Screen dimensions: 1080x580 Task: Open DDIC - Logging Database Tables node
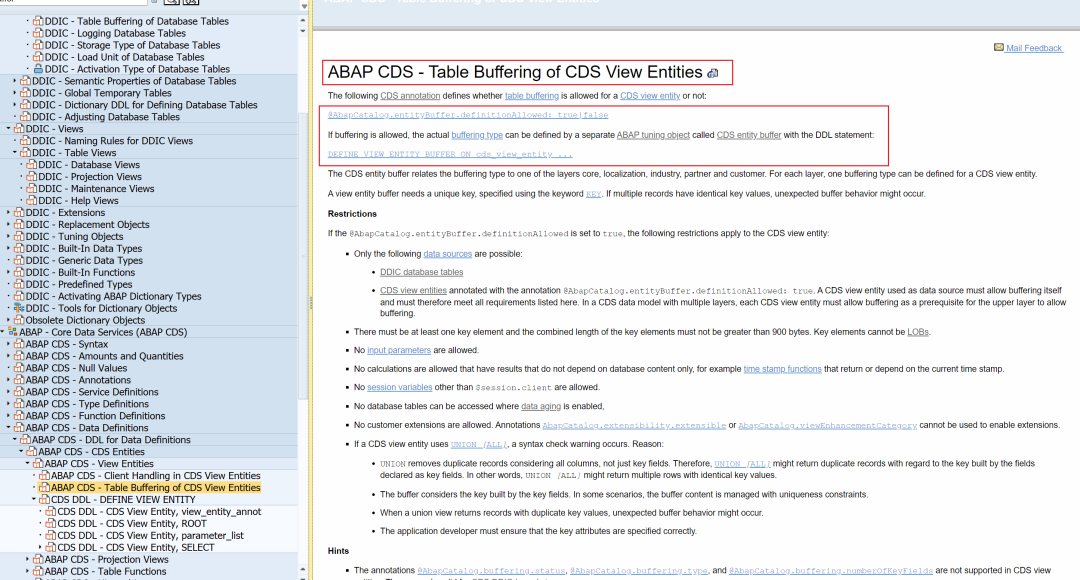click(x=115, y=33)
